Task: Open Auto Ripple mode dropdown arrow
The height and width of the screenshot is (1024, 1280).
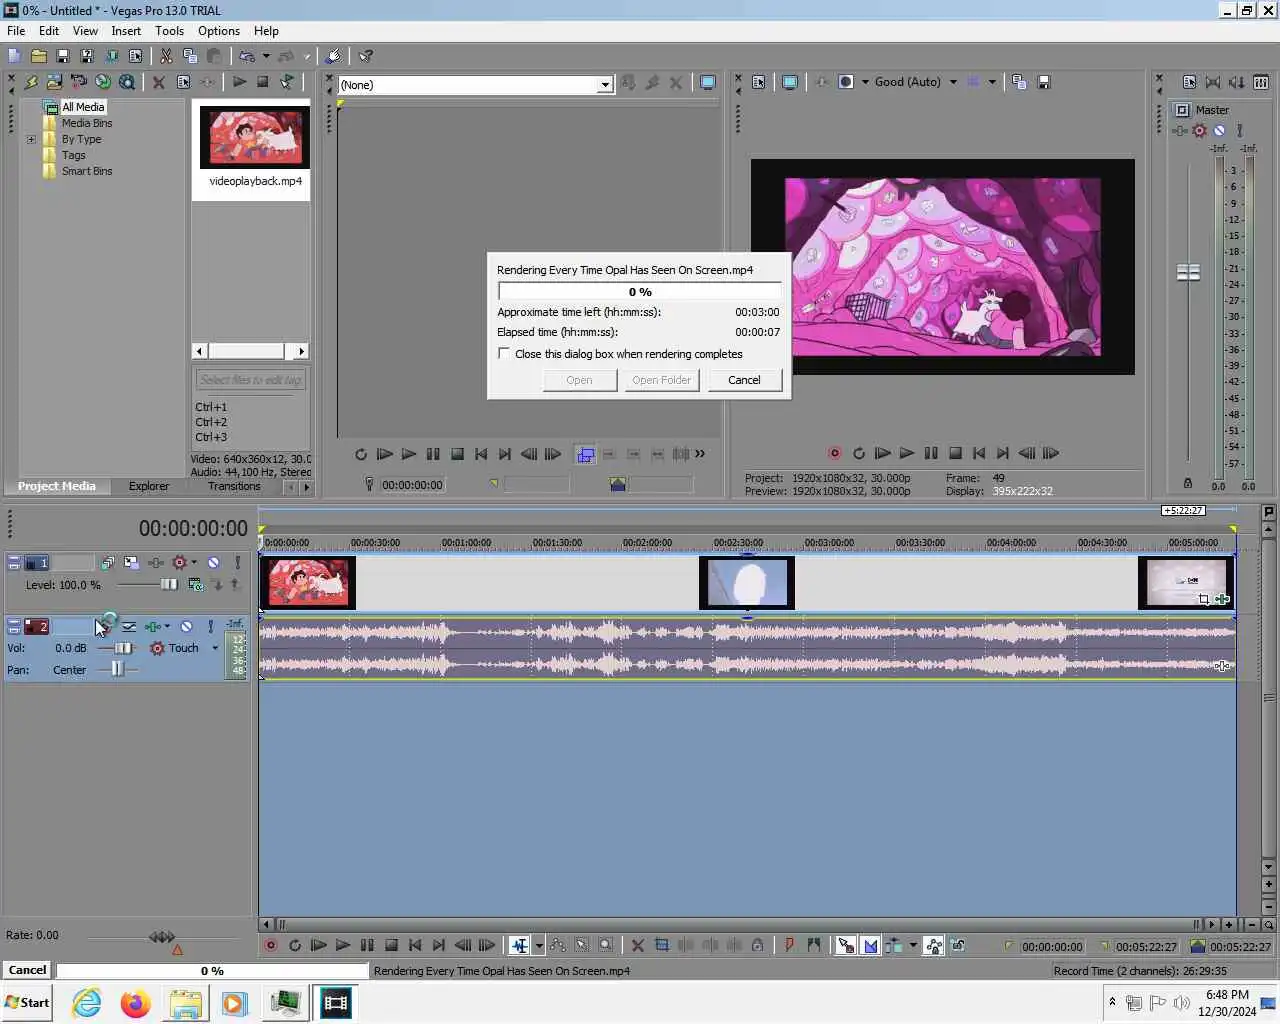Action: (x=913, y=945)
